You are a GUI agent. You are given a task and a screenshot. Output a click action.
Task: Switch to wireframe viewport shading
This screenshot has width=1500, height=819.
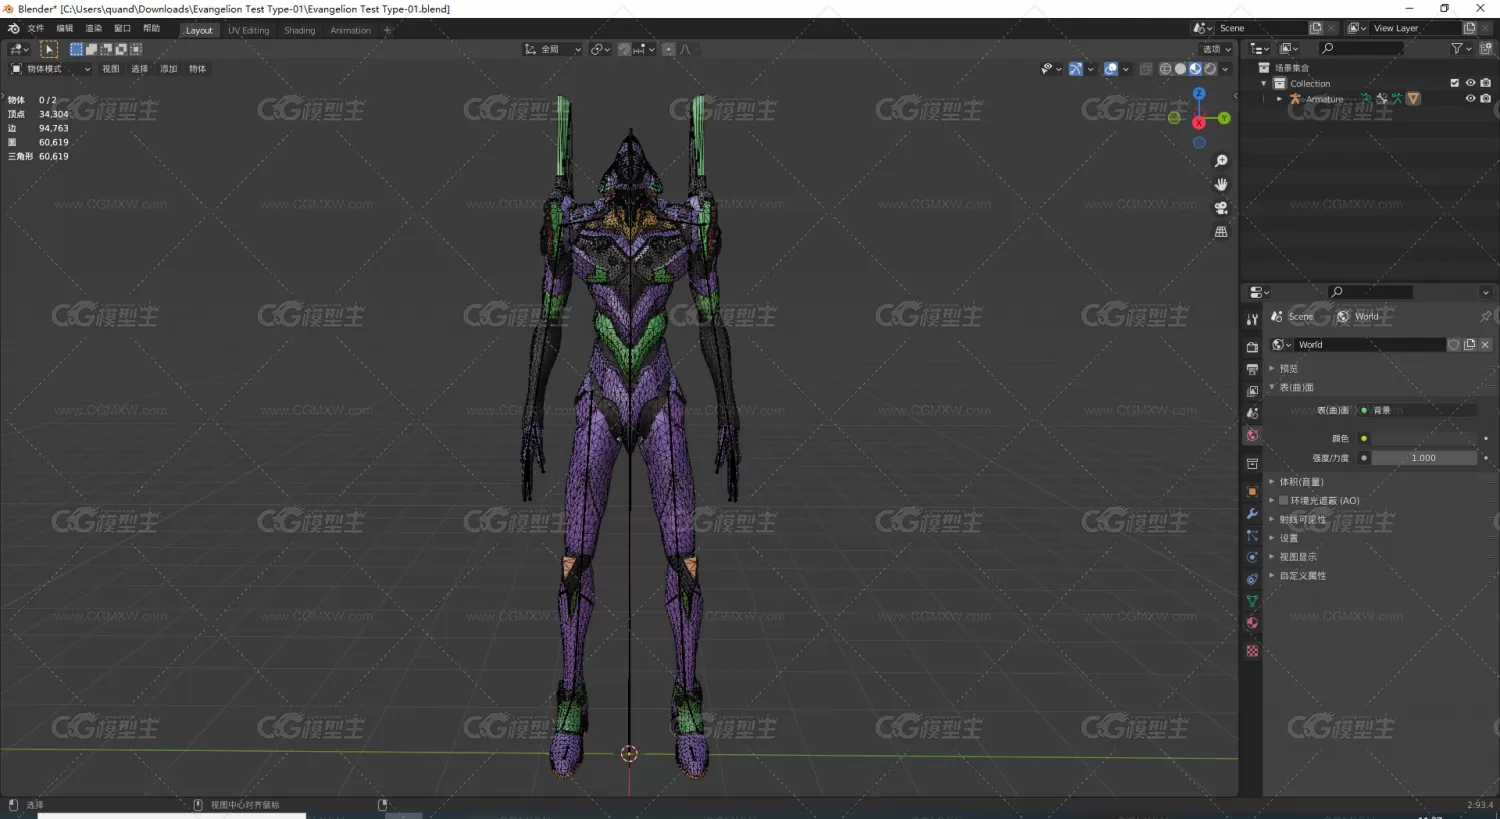click(x=1165, y=69)
